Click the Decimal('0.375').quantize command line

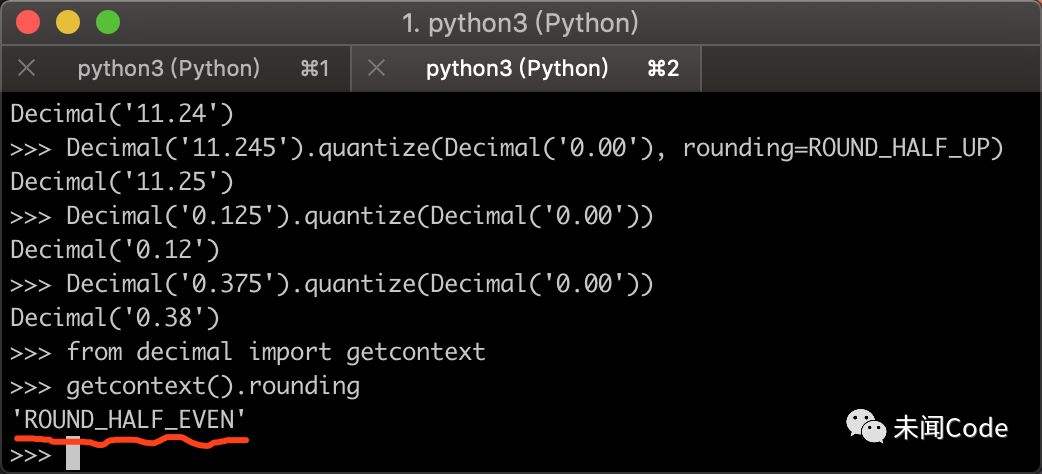tap(360, 284)
